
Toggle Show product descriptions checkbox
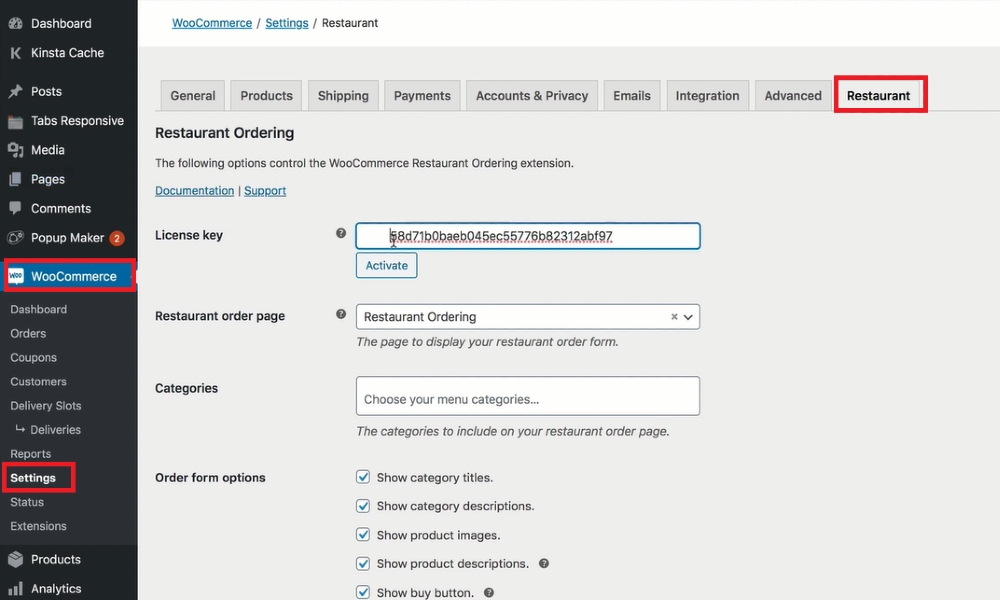[363, 564]
